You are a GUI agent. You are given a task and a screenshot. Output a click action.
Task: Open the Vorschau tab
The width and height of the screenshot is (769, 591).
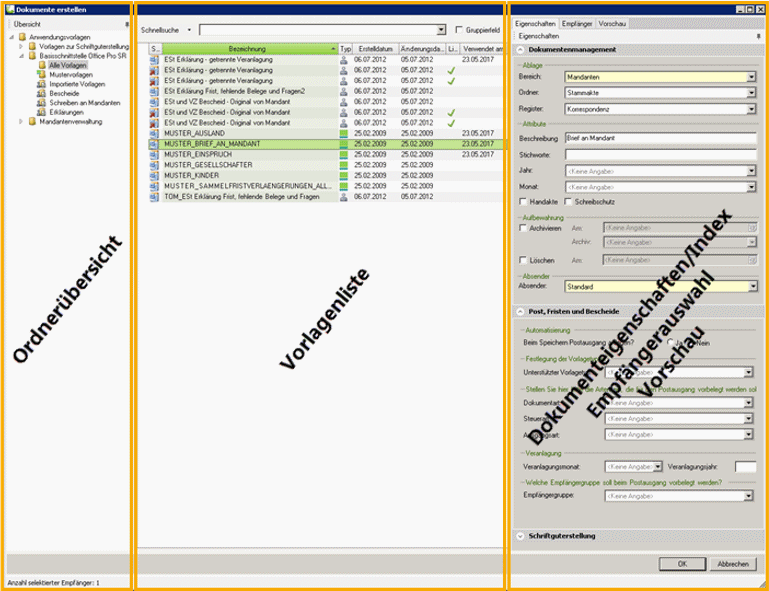(x=613, y=22)
